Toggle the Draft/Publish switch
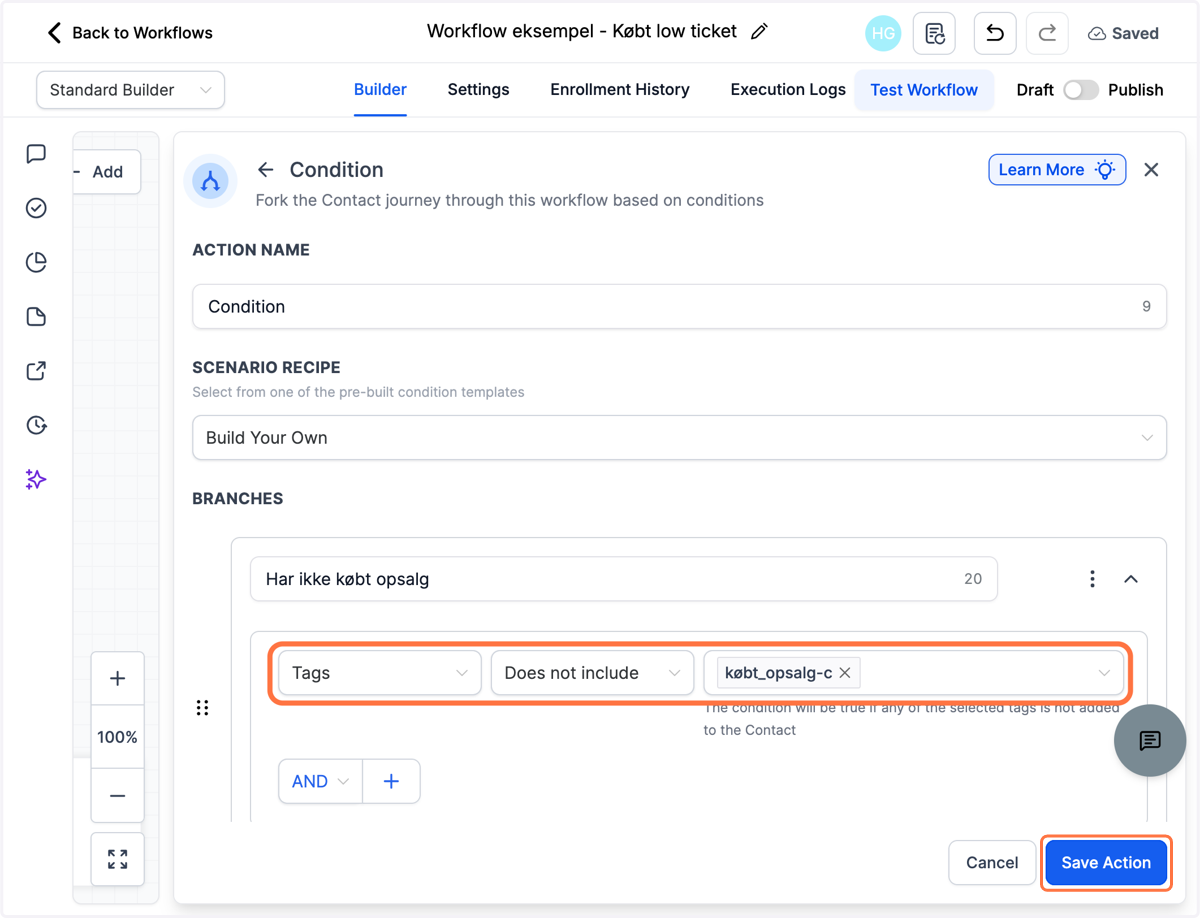 click(1080, 90)
